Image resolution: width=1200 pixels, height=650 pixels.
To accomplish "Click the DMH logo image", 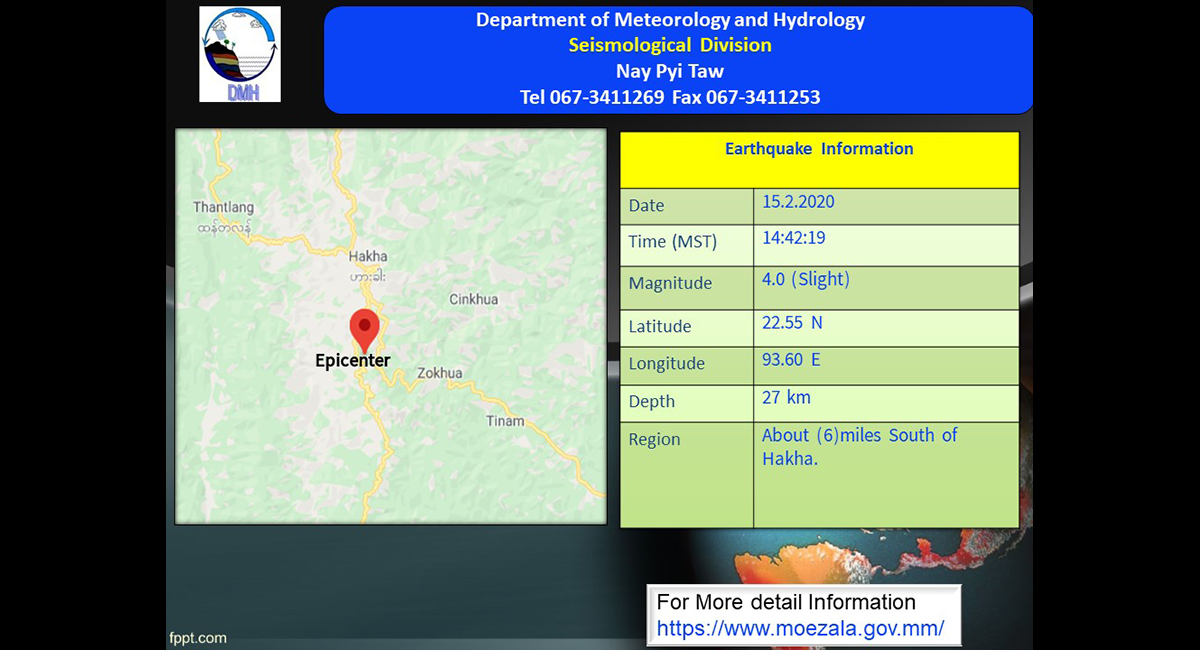I will click(x=240, y=54).
